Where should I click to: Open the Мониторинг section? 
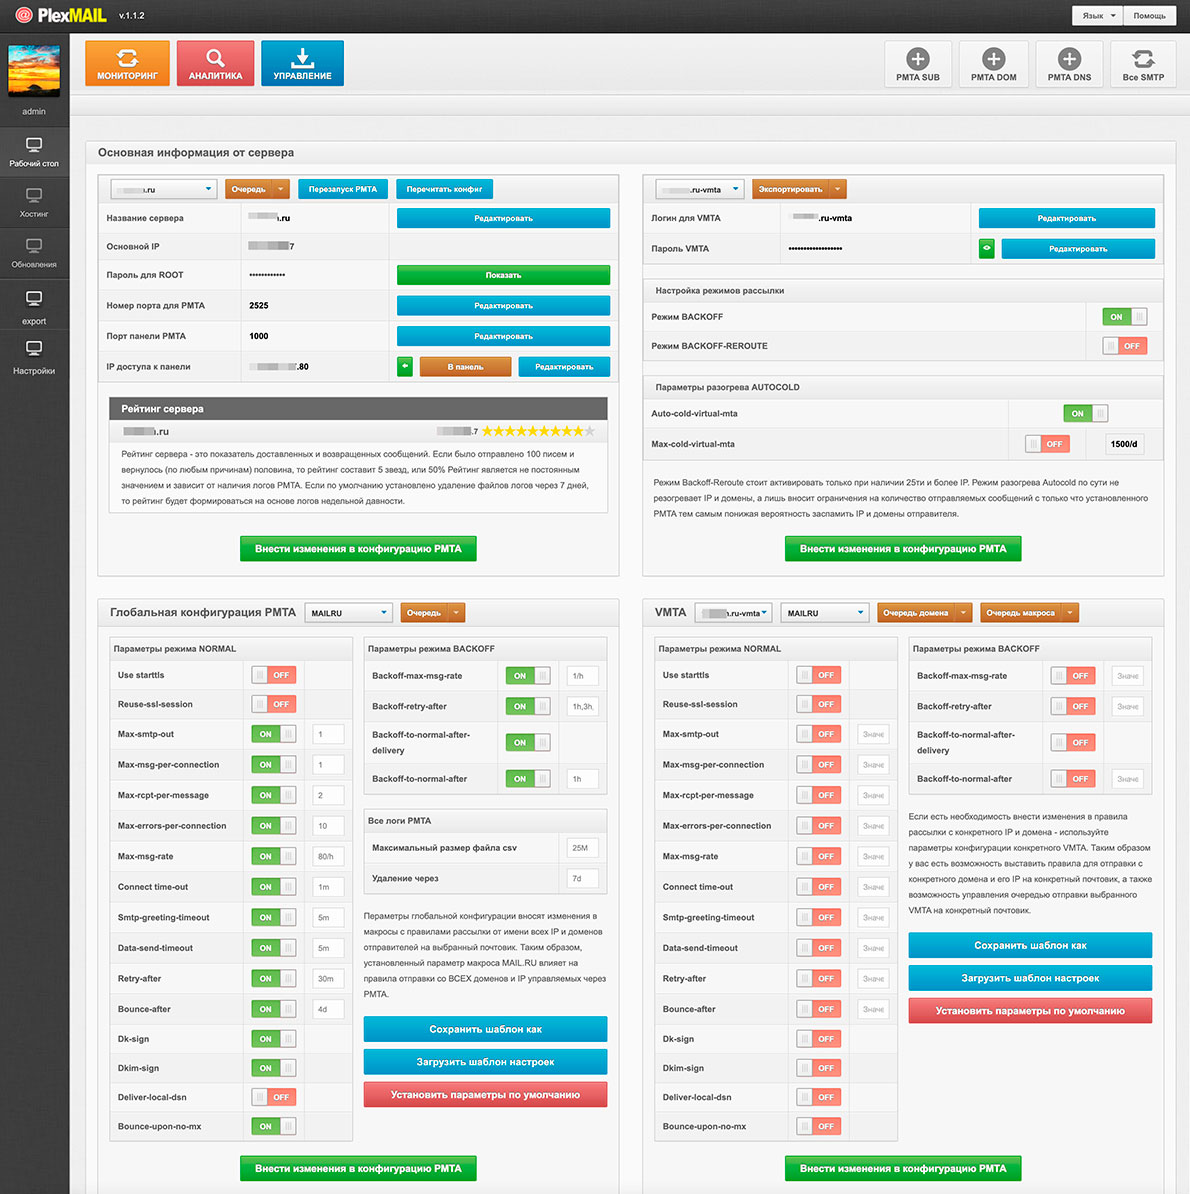tap(127, 63)
